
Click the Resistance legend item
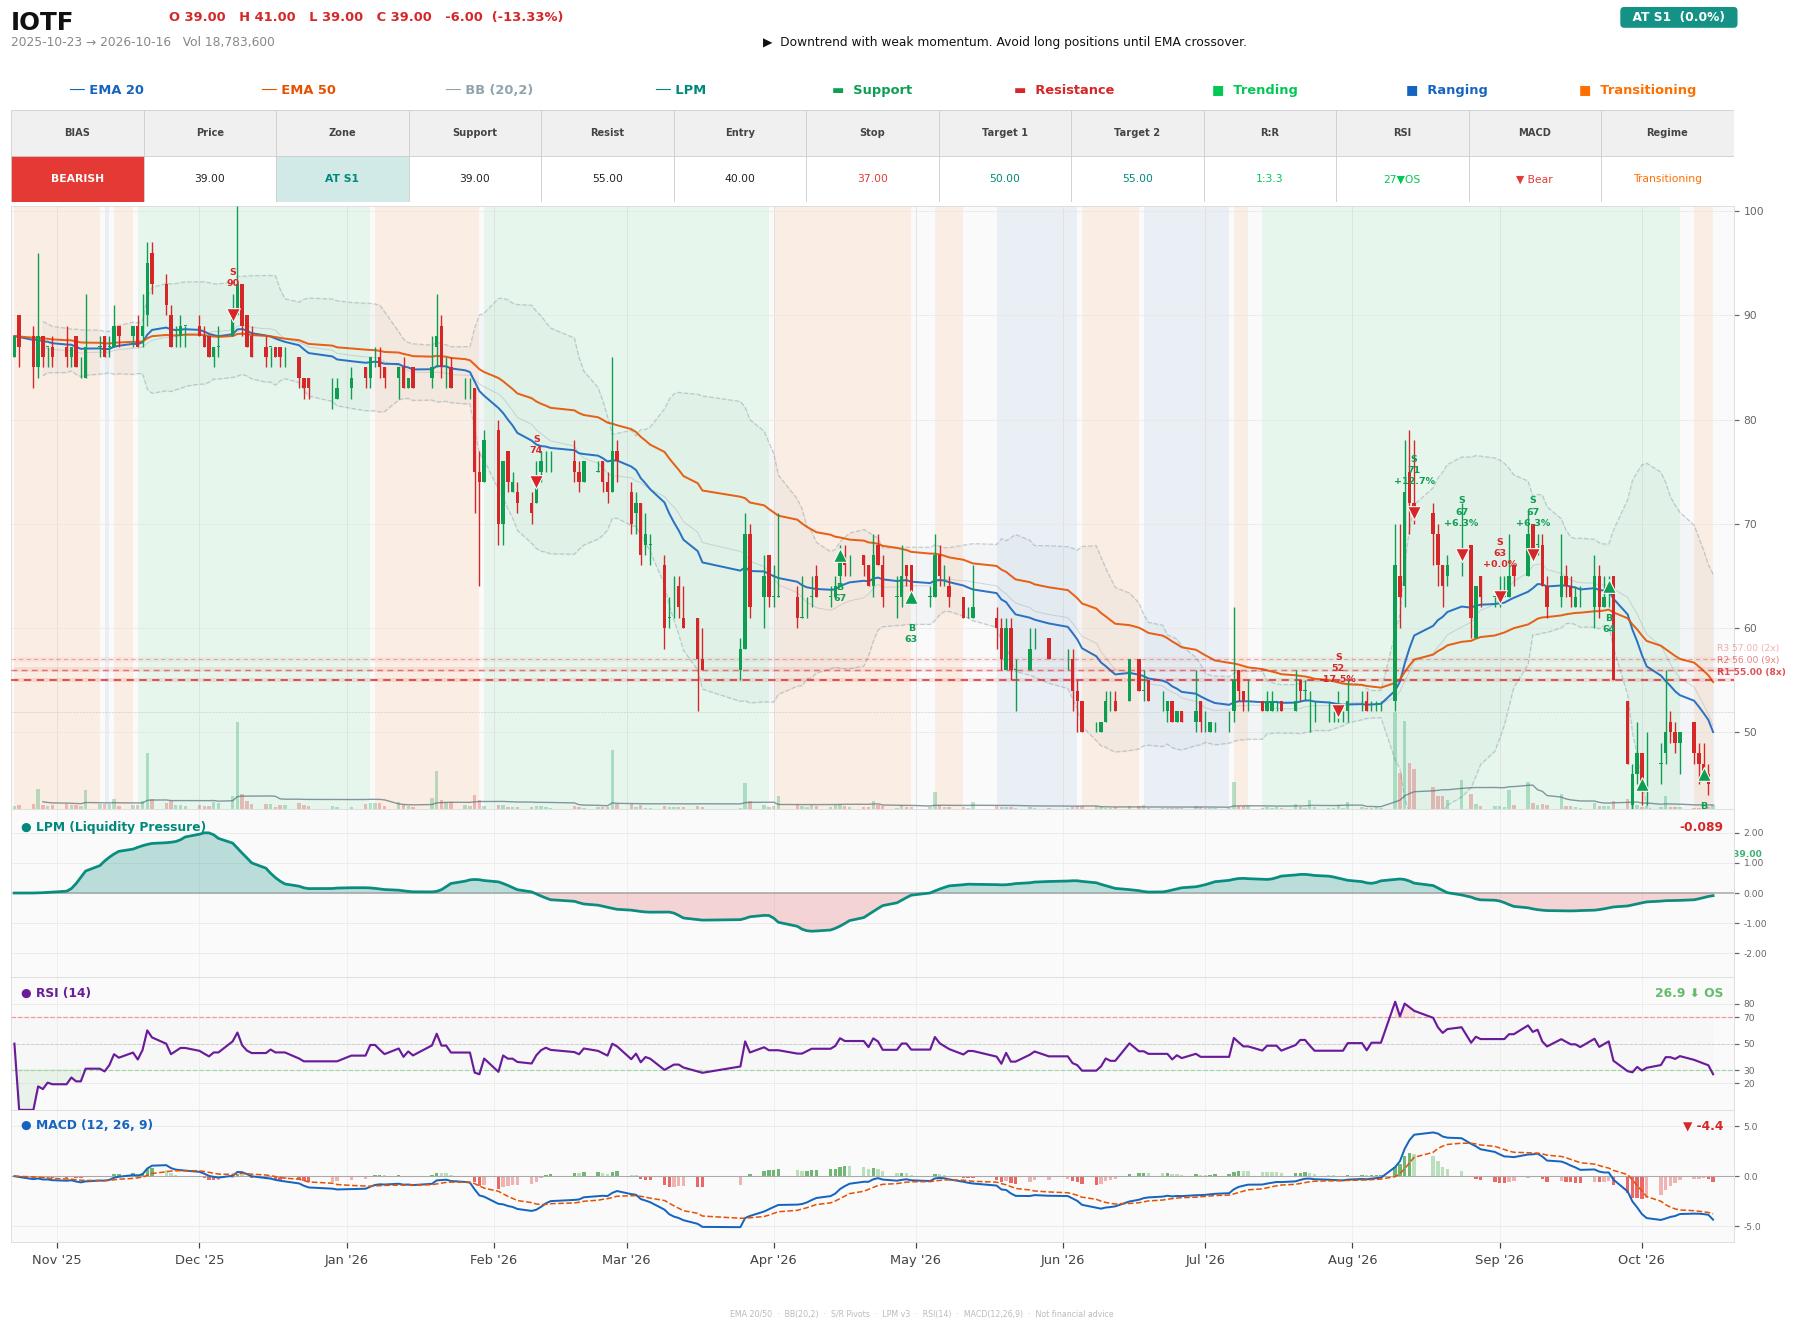pyautogui.click(x=1064, y=90)
